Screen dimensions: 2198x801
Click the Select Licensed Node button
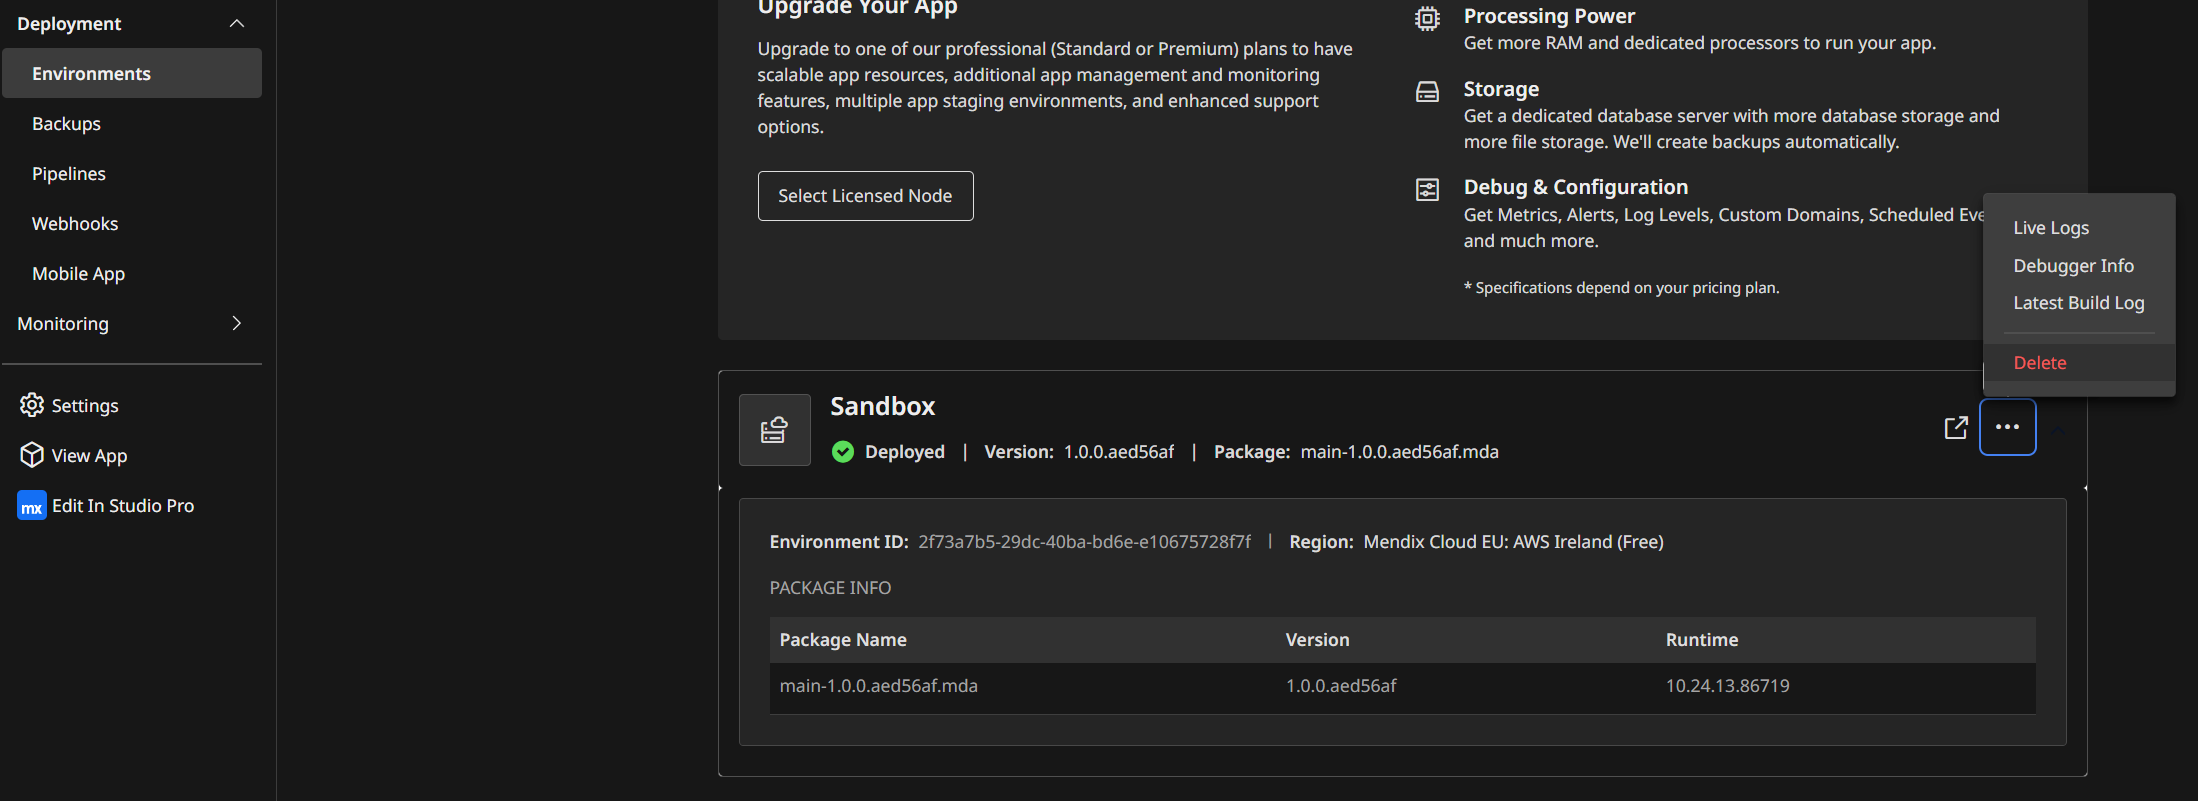point(866,196)
